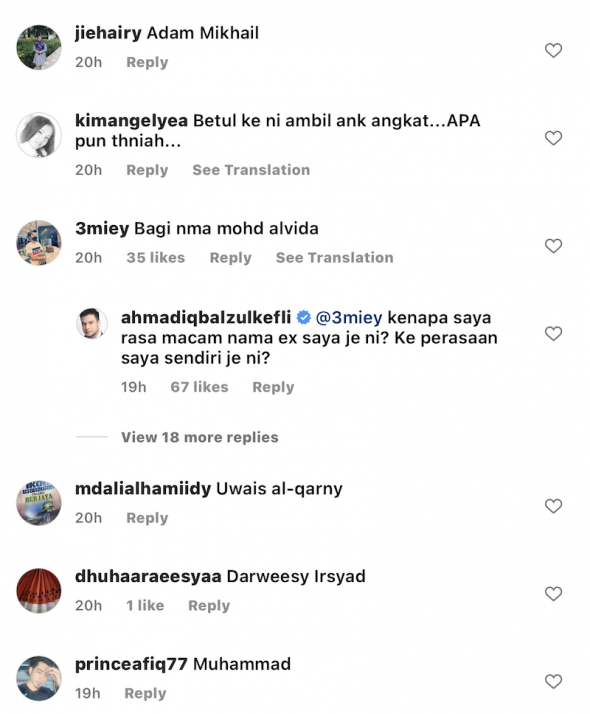Expand View 18 more replies
This screenshot has width=590, height=714.
199,437
